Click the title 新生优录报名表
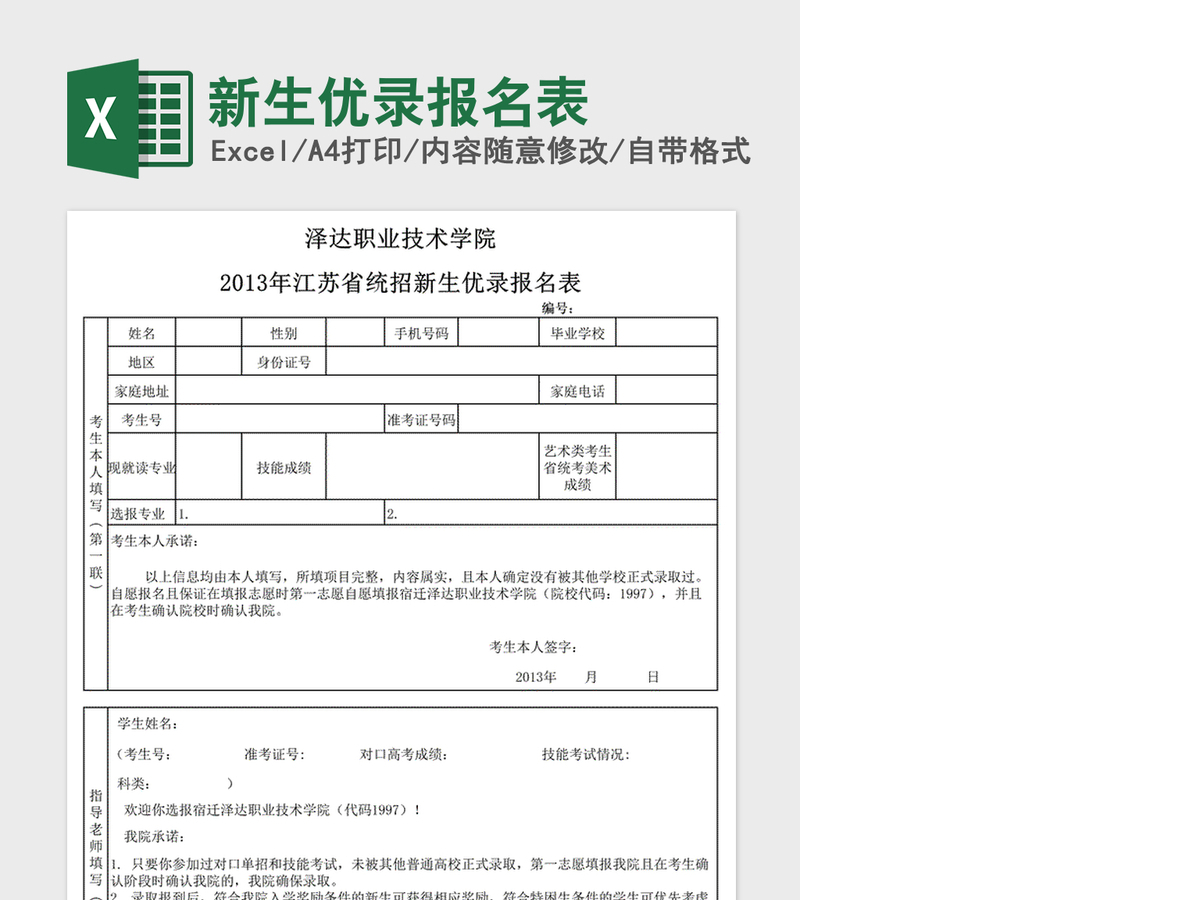The image size is (1200, 900). point(398,102)
